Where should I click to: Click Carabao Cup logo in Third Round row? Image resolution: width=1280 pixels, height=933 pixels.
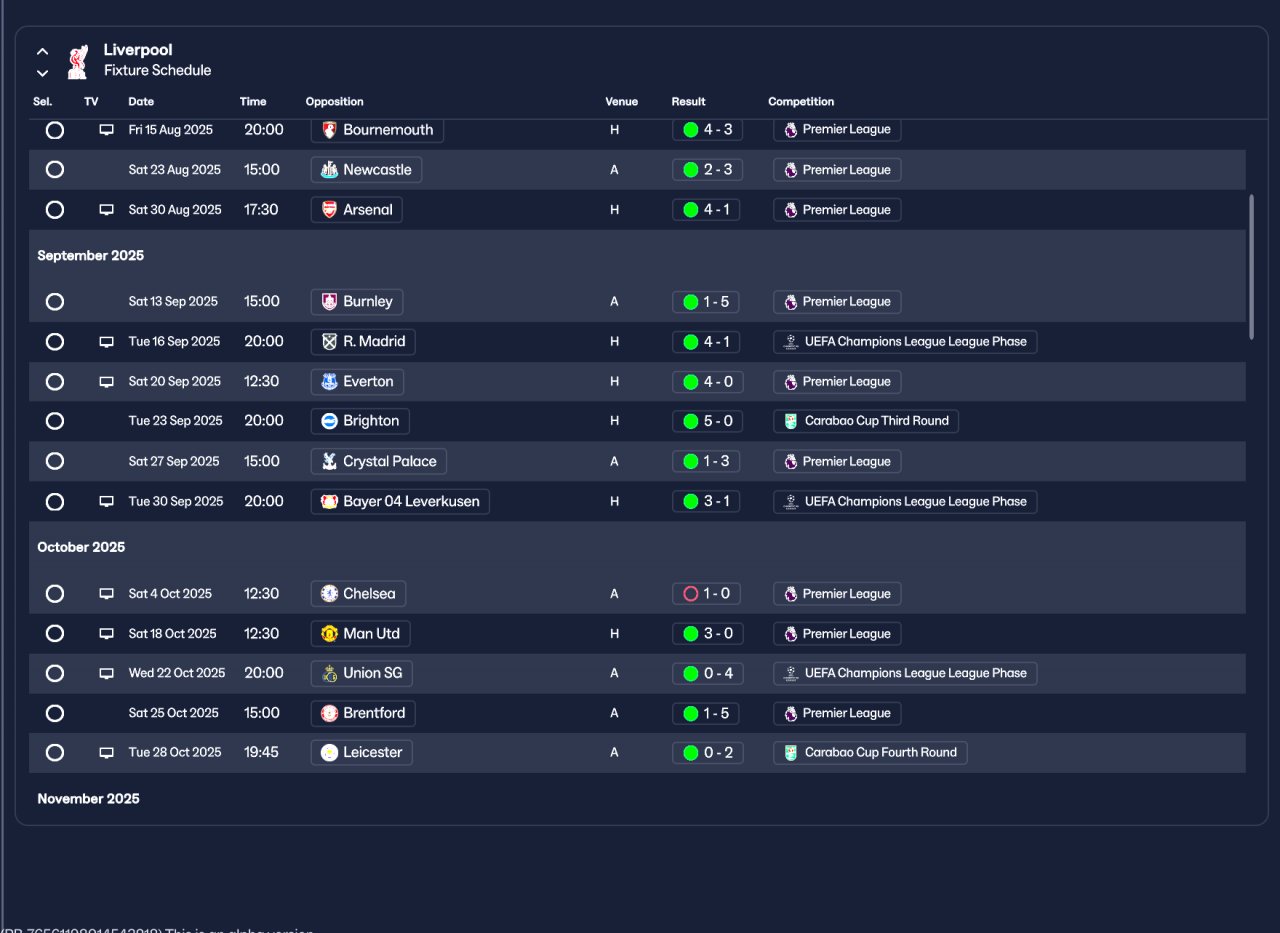pos(790,421)
